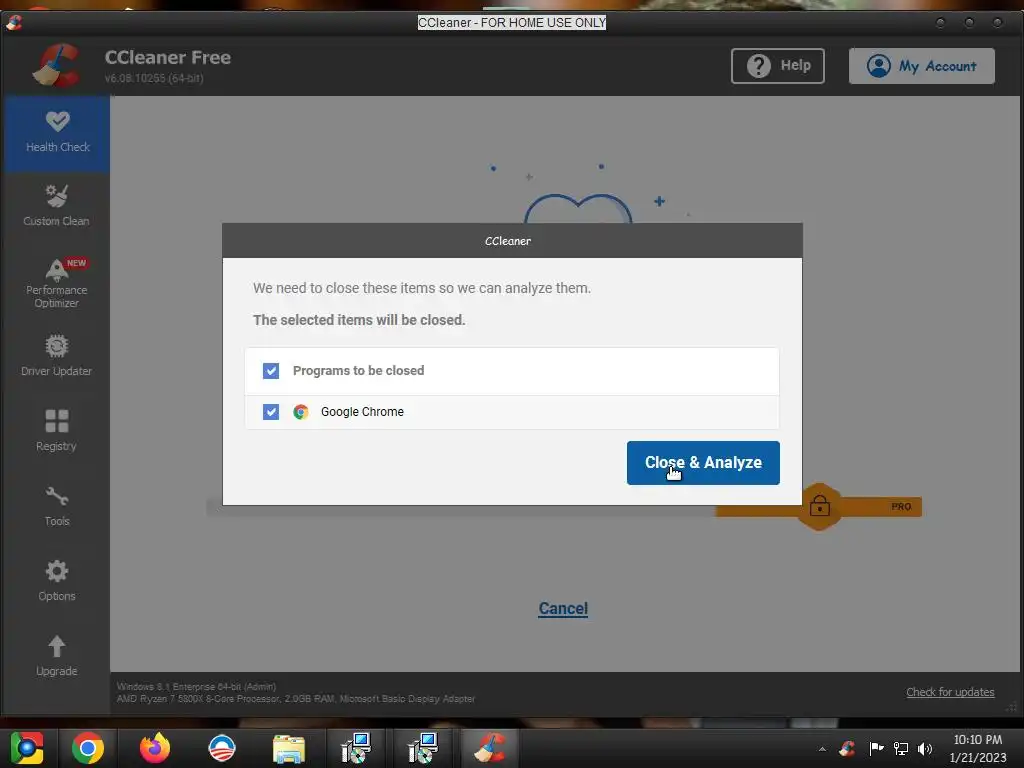Click the Cancel link

click(x=563, y=609)
